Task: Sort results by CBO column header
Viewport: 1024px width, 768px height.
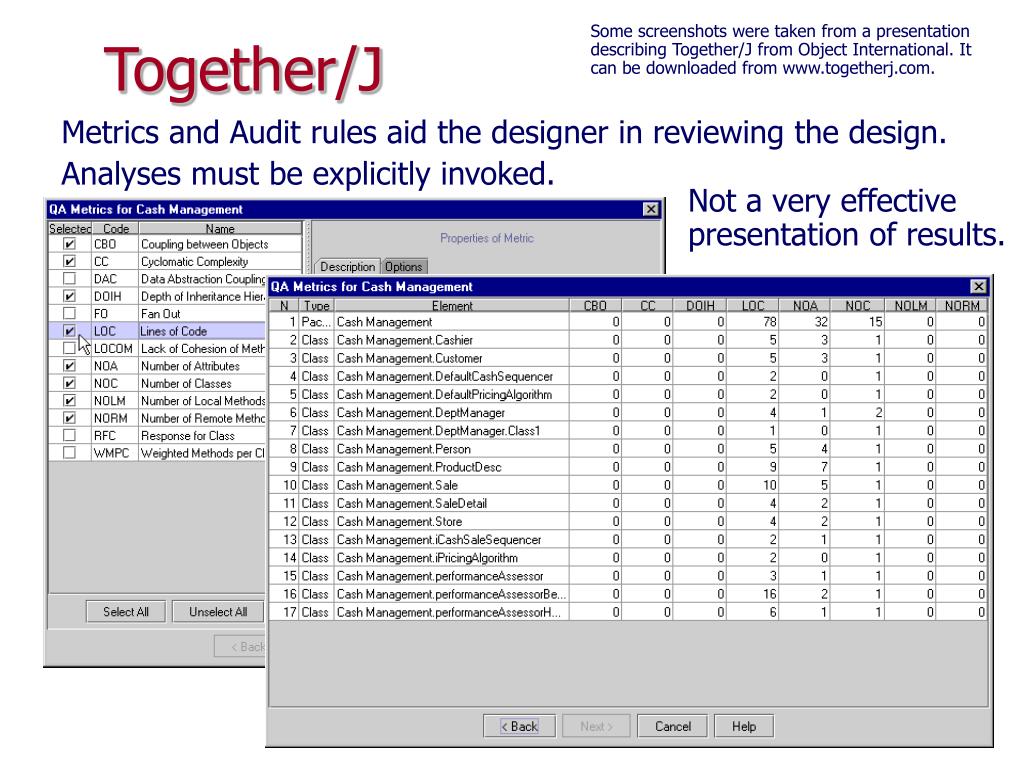Action: click(x=595, y=306)
